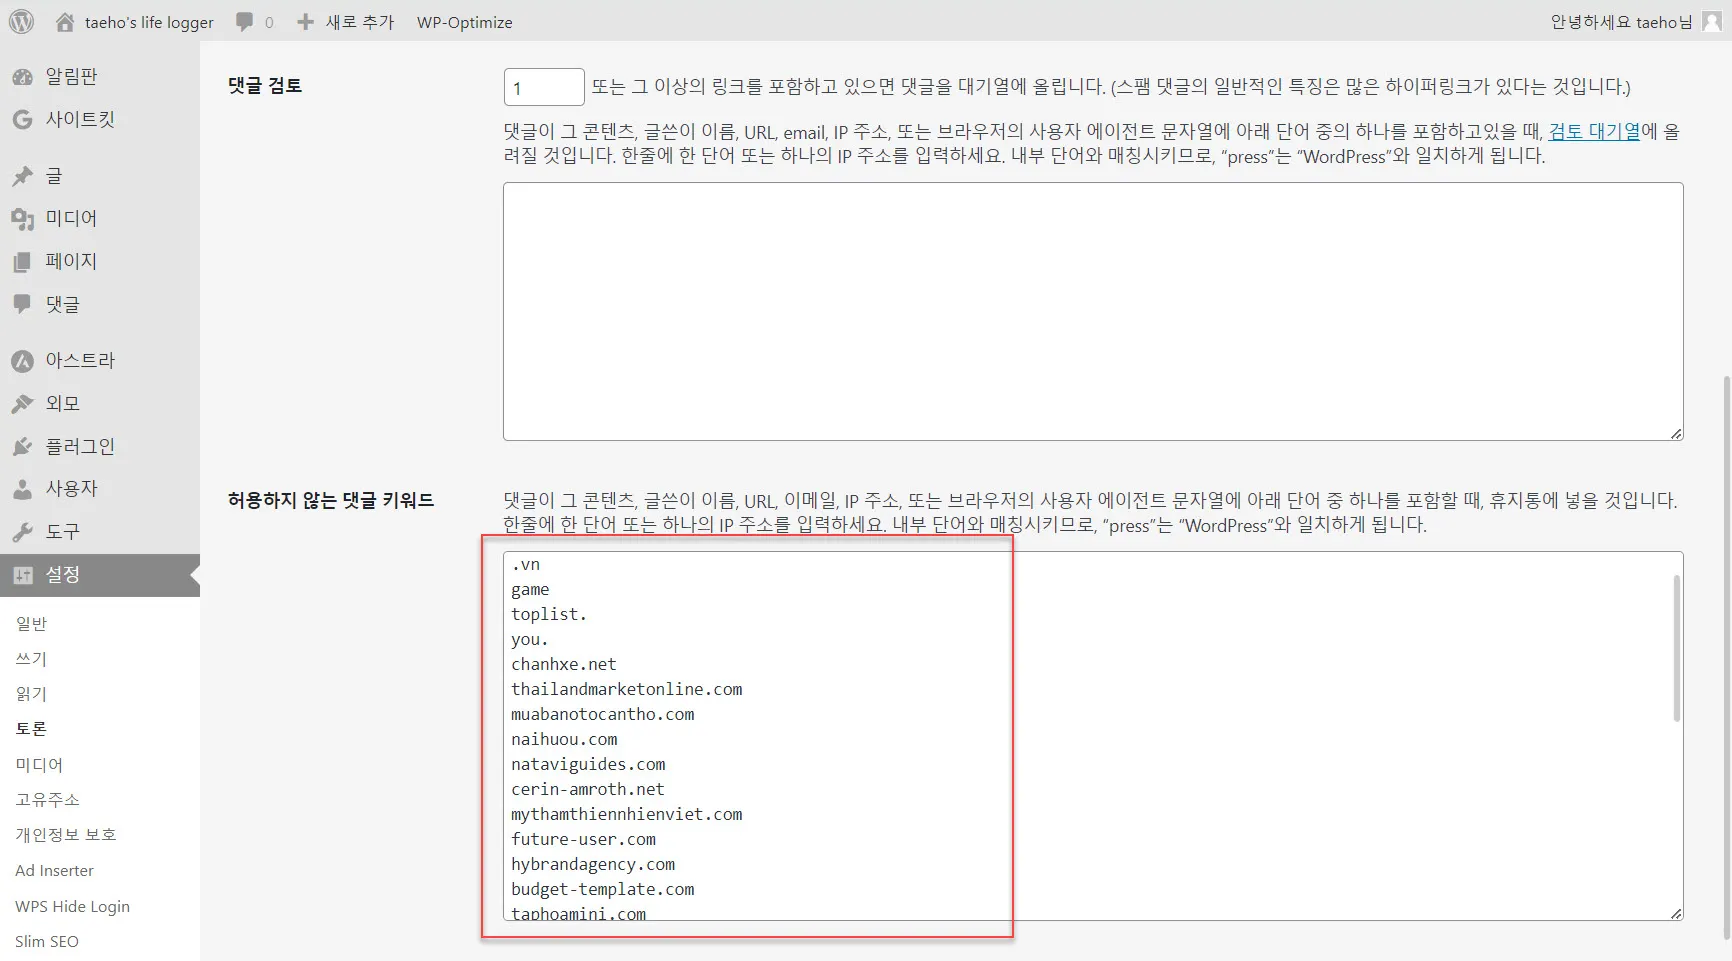
Task: Click the thailandmarketonline.com line
Action: (x=627, y=690)
